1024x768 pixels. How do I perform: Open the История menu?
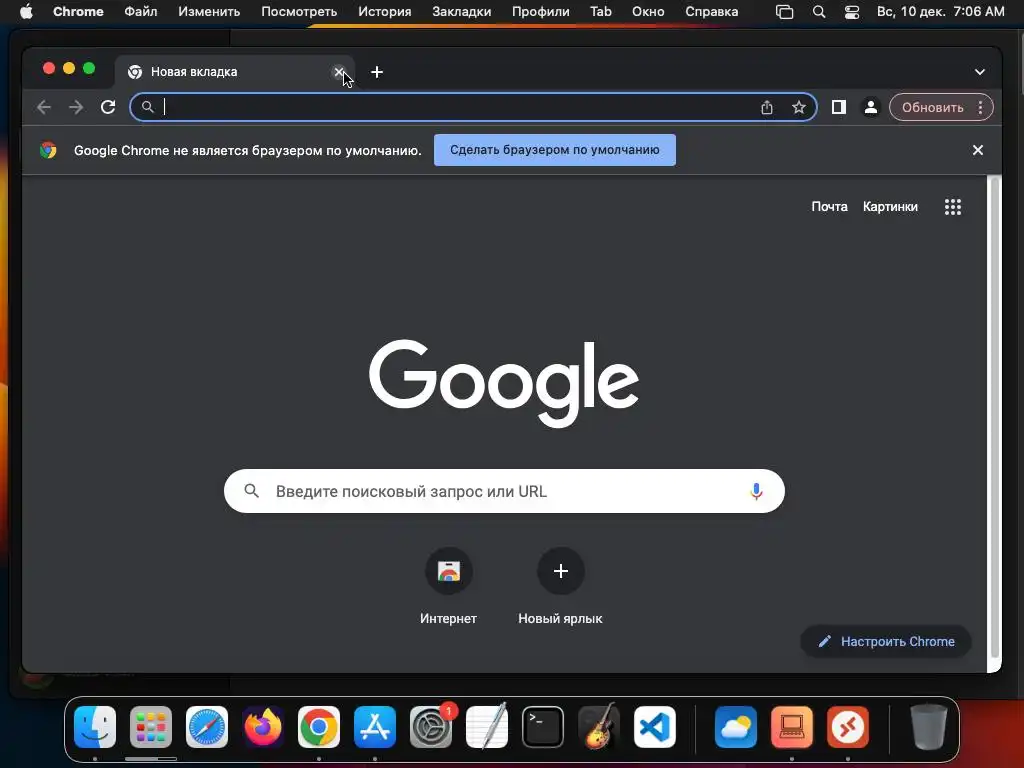click(x=385, y=12)
